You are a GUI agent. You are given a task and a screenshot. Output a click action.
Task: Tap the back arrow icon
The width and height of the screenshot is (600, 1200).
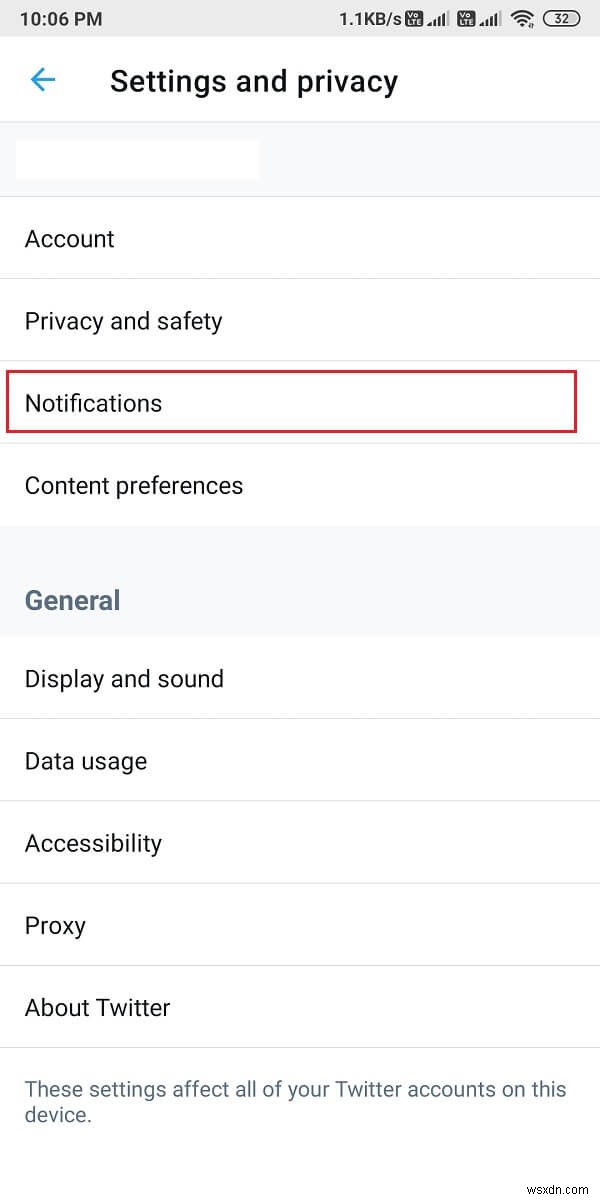[x=43, y=80]
